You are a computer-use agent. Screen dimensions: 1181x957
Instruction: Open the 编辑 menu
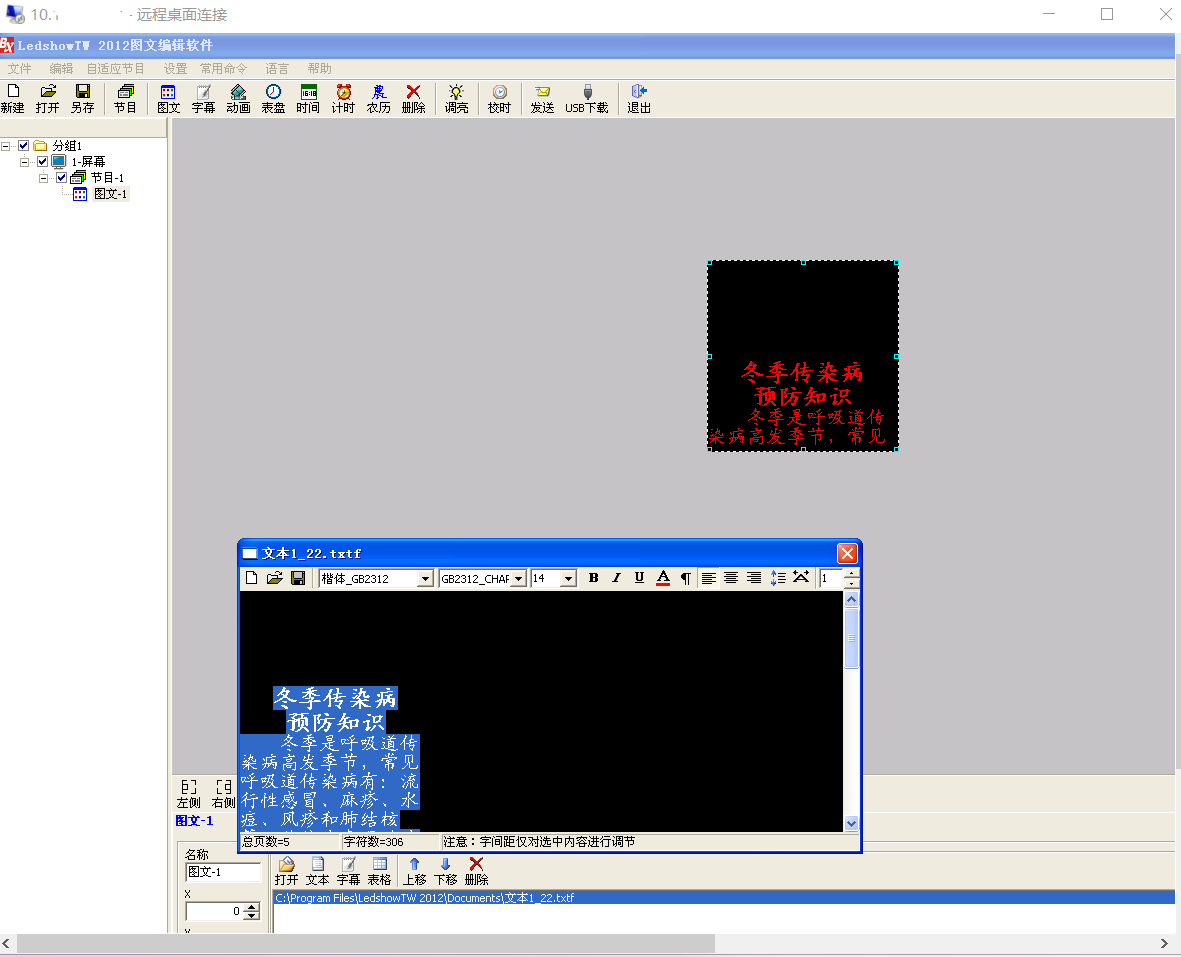(x=61, y=69)
